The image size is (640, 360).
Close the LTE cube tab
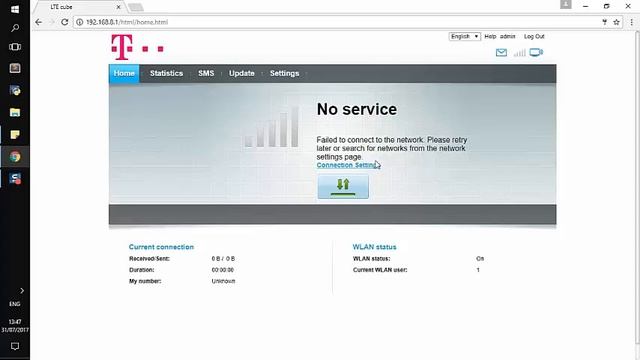(118, 7)
